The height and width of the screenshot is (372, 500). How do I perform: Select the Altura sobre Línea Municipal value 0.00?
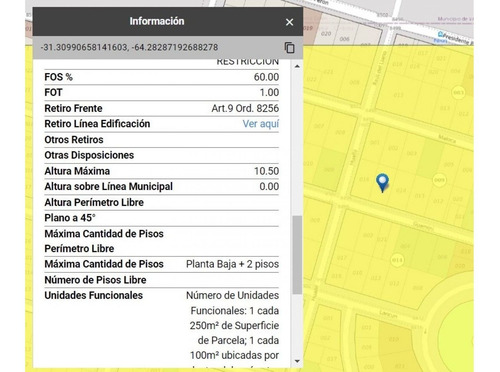[x=269, y=186]
